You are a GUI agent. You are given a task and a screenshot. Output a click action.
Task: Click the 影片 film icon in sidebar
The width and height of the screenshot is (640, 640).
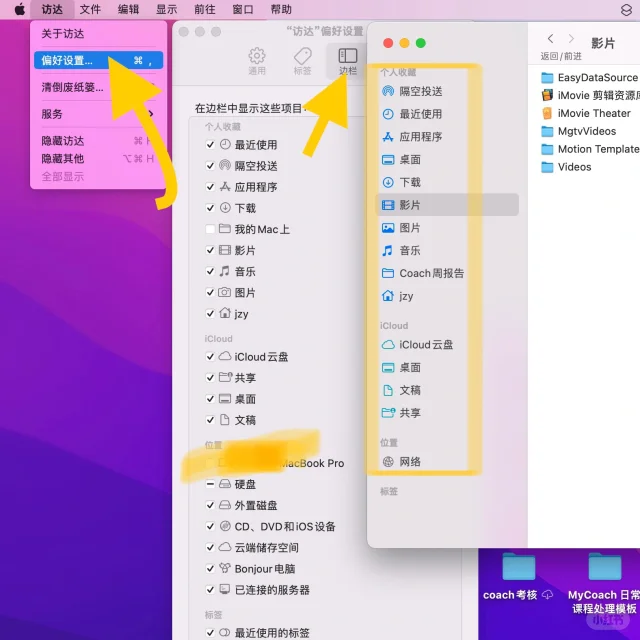388,205
